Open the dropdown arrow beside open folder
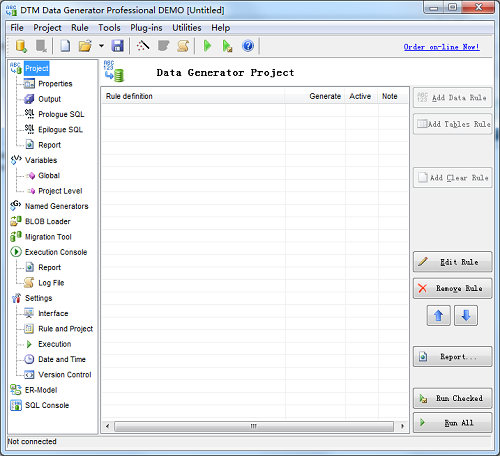This screenshot has width=500, height=456. 101,46
